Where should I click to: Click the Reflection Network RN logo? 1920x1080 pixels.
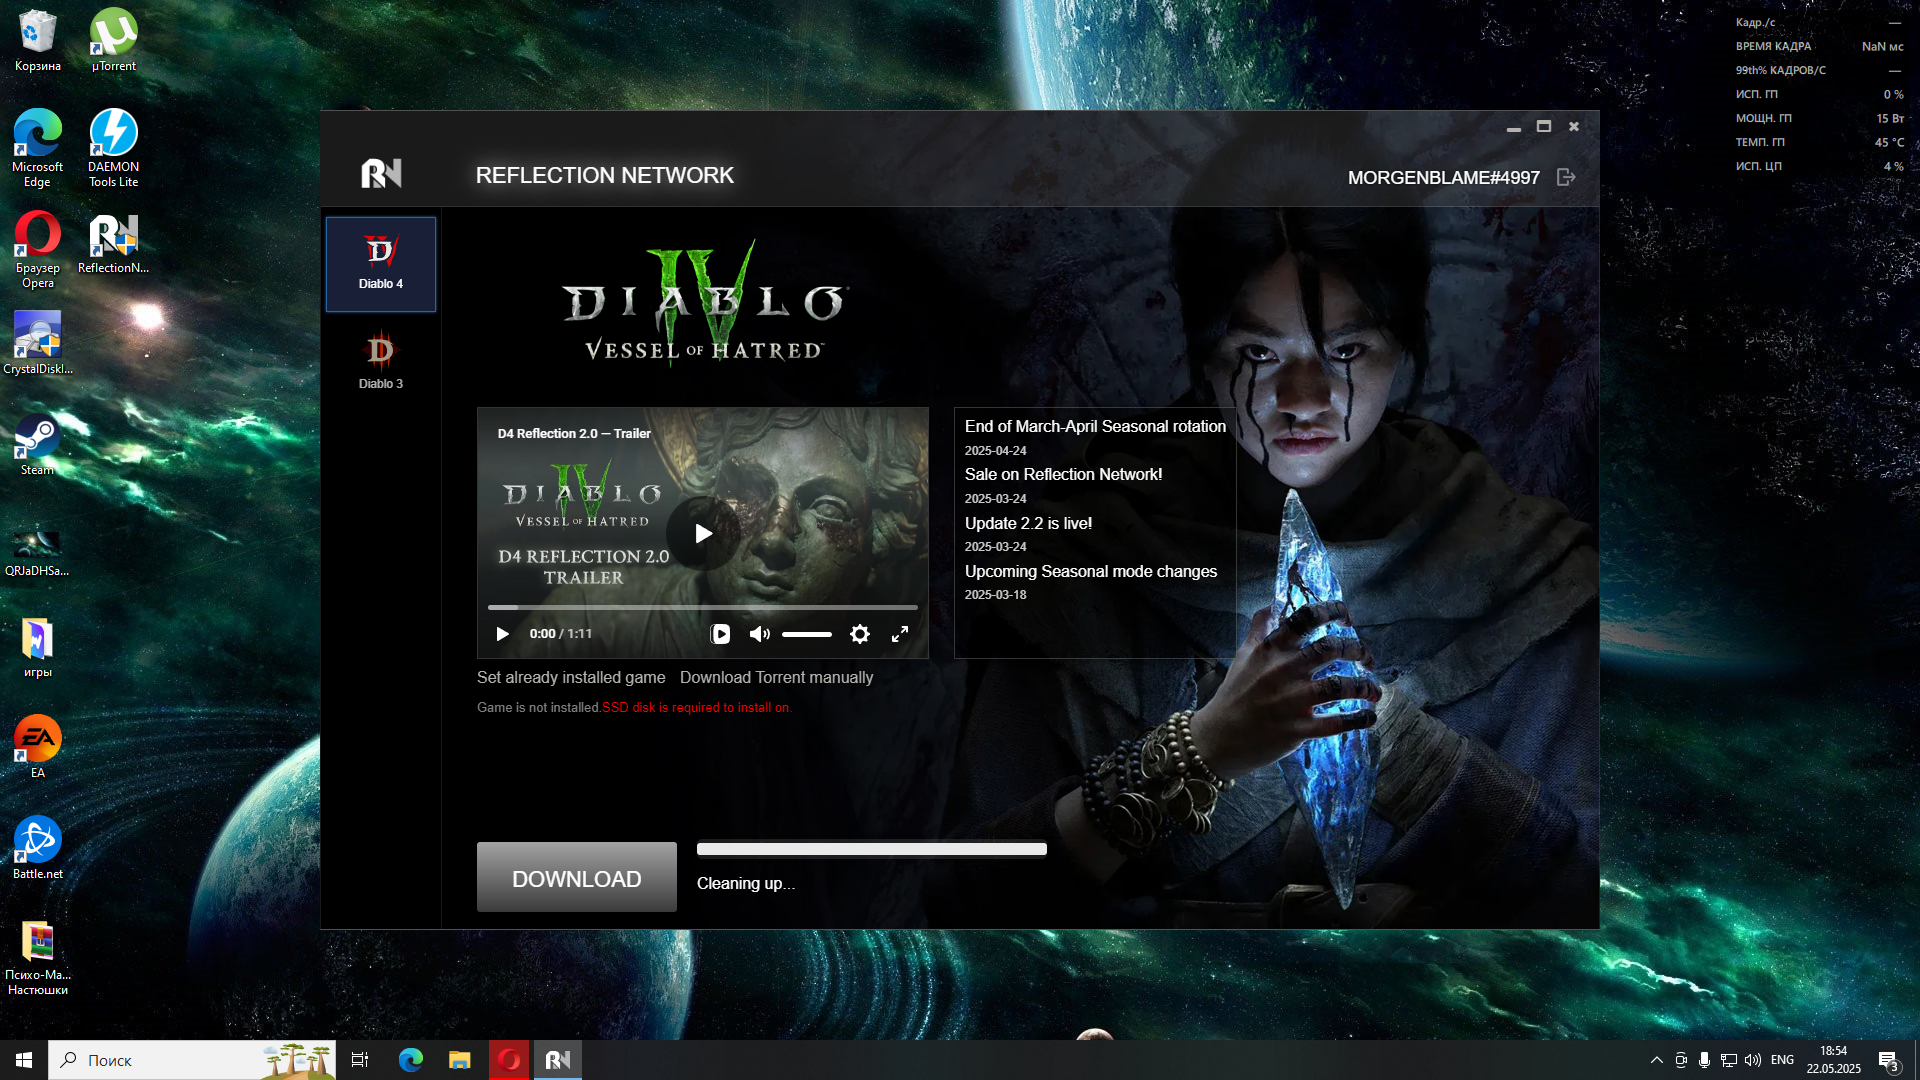pyautogui.click(x=381, y=174)
